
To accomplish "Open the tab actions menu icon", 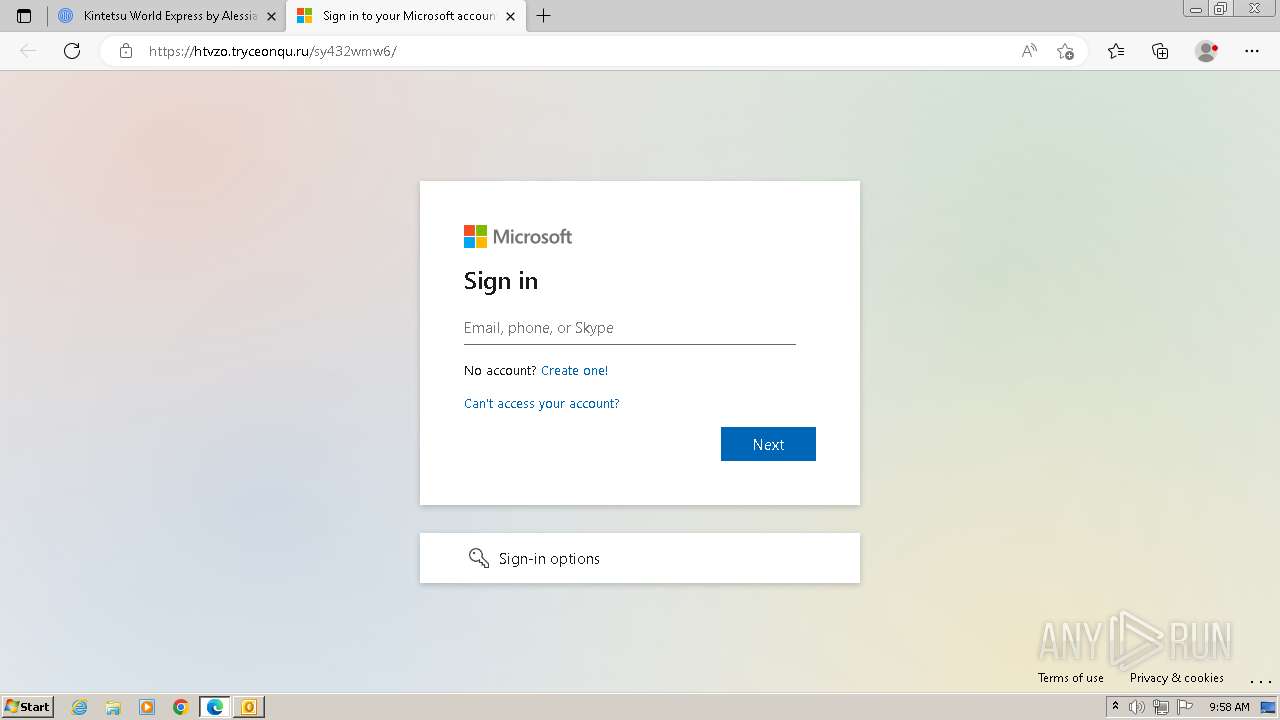I will 24,16.
